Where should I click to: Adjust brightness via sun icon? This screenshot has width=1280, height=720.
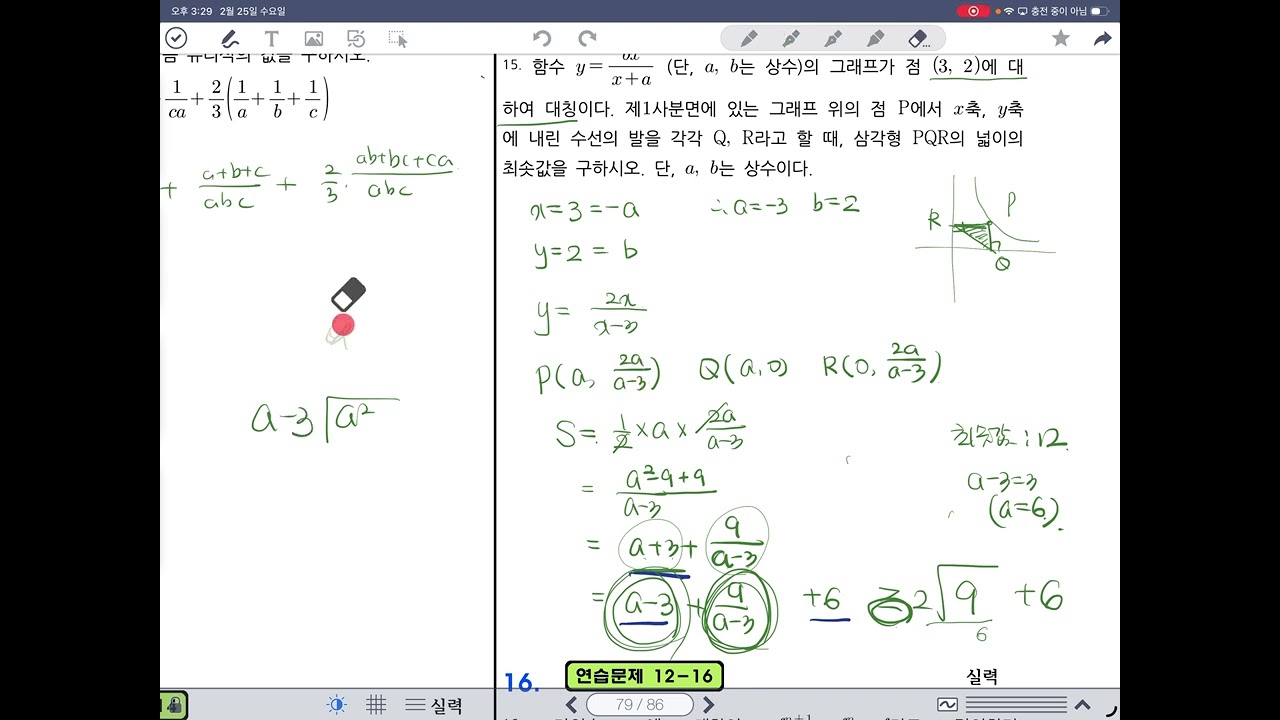click(337, 705)
